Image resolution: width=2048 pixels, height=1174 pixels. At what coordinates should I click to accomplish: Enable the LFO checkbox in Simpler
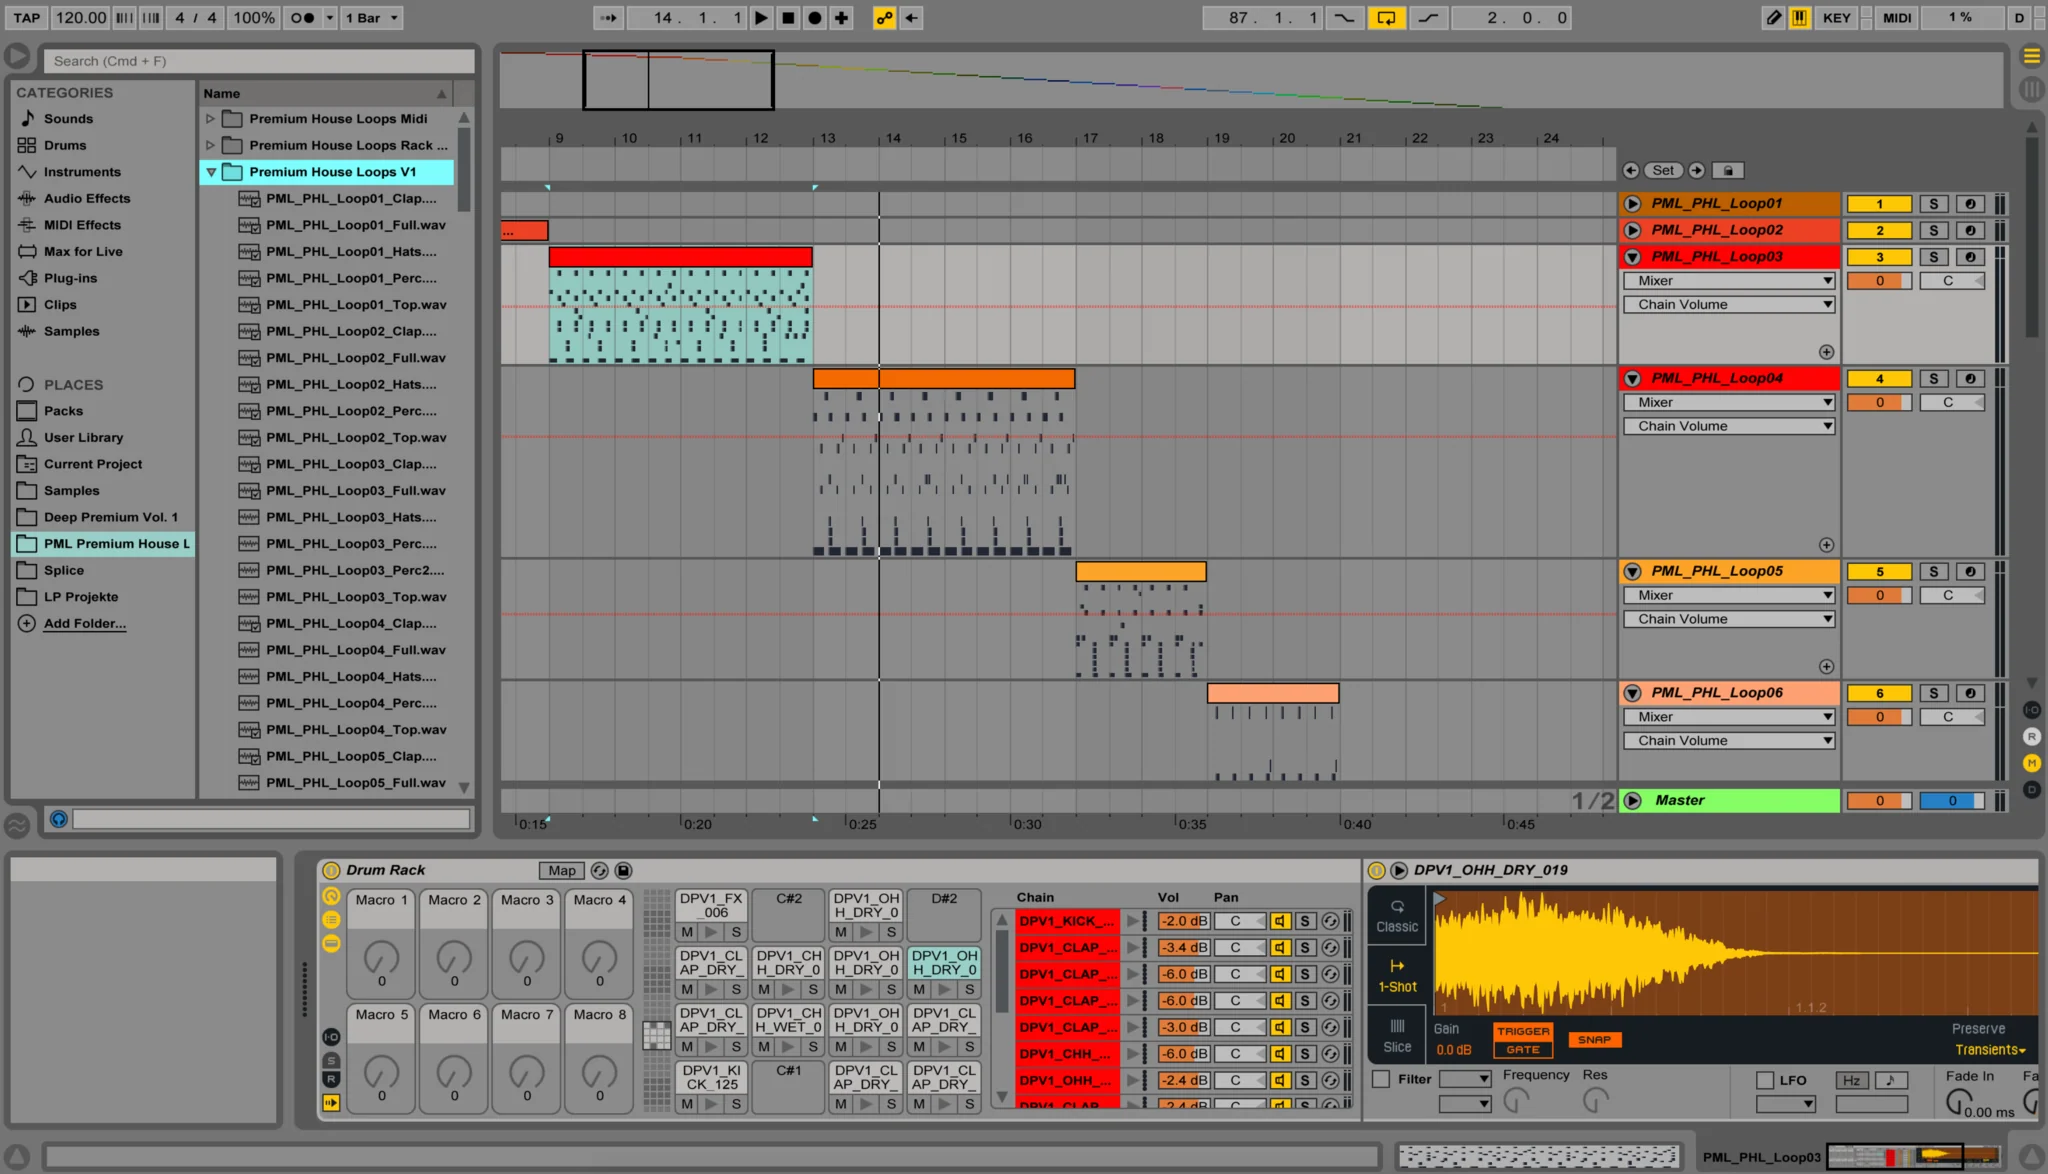click(1765, 1080)
